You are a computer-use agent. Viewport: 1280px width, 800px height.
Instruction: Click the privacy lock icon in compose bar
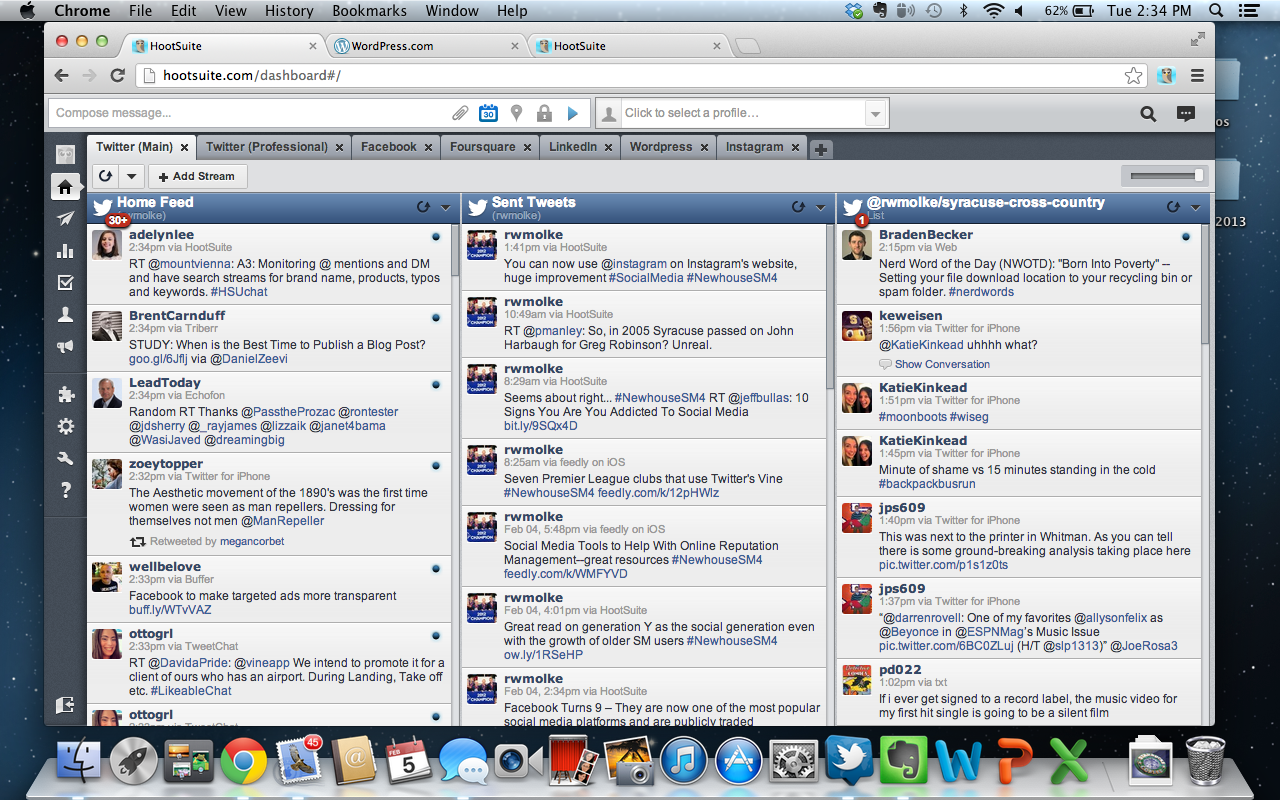point(544,113)
